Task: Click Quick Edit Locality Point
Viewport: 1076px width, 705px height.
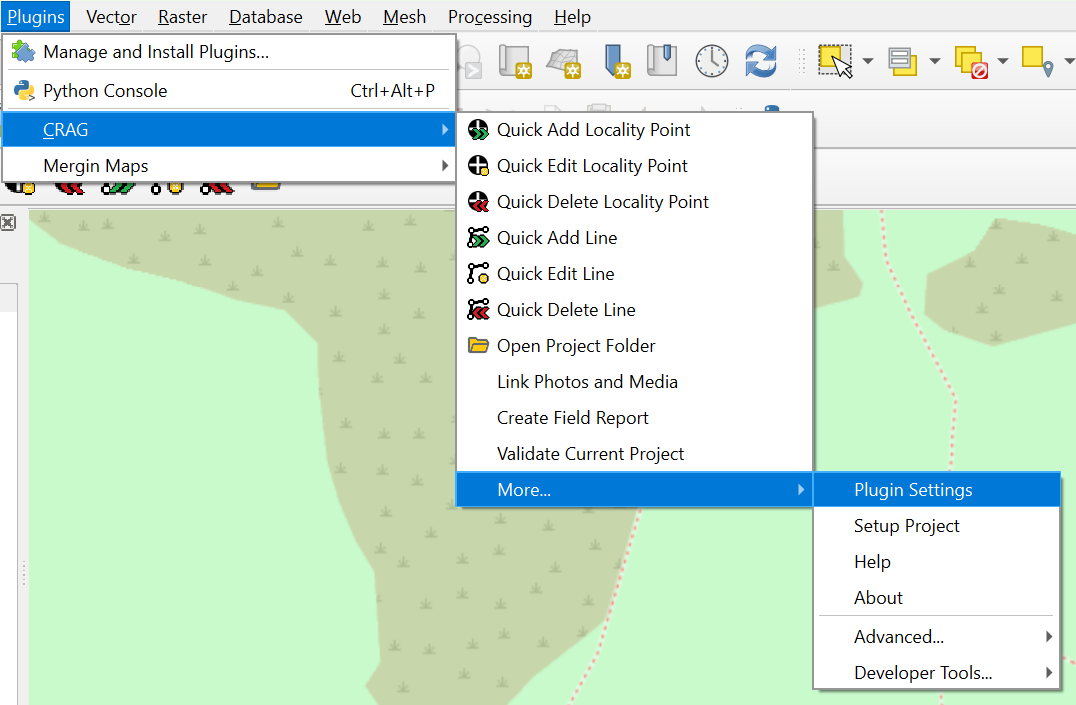Action: point(635,165)
